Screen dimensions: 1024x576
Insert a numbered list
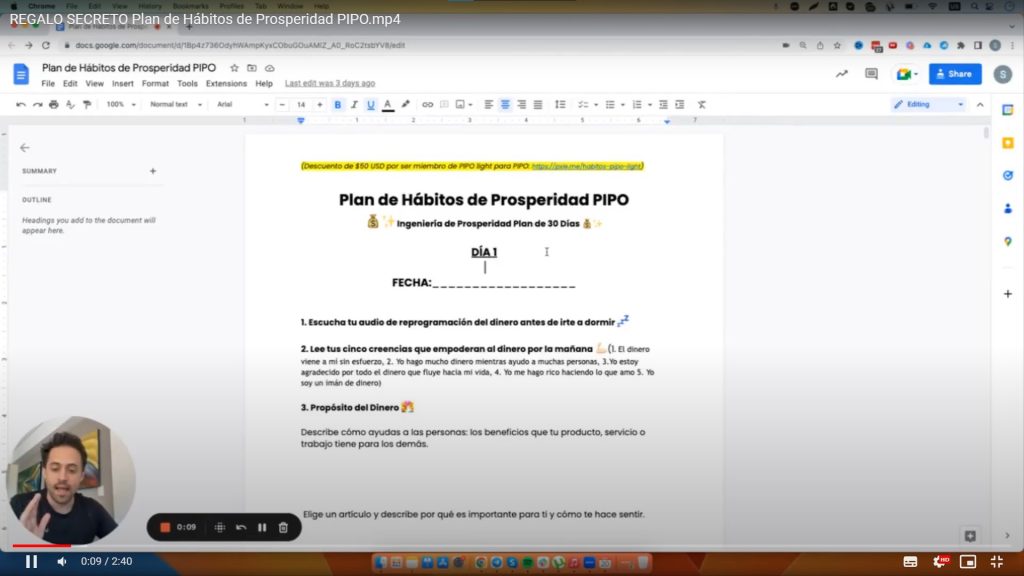pyautogui.click(x=637, y=104)
